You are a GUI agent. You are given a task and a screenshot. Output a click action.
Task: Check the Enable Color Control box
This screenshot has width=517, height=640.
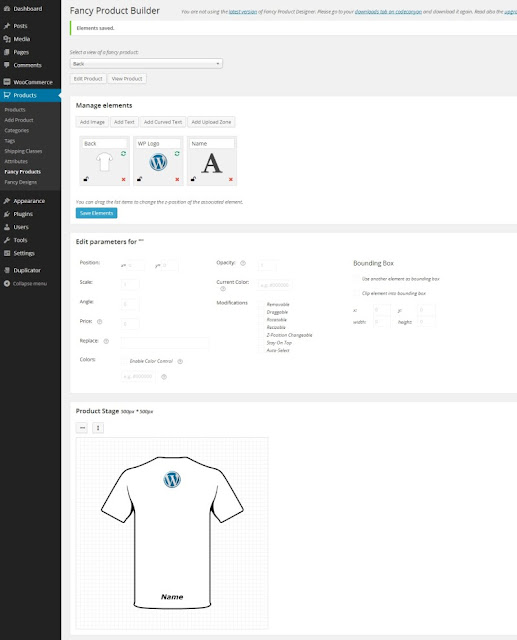[x=124, y=361]
